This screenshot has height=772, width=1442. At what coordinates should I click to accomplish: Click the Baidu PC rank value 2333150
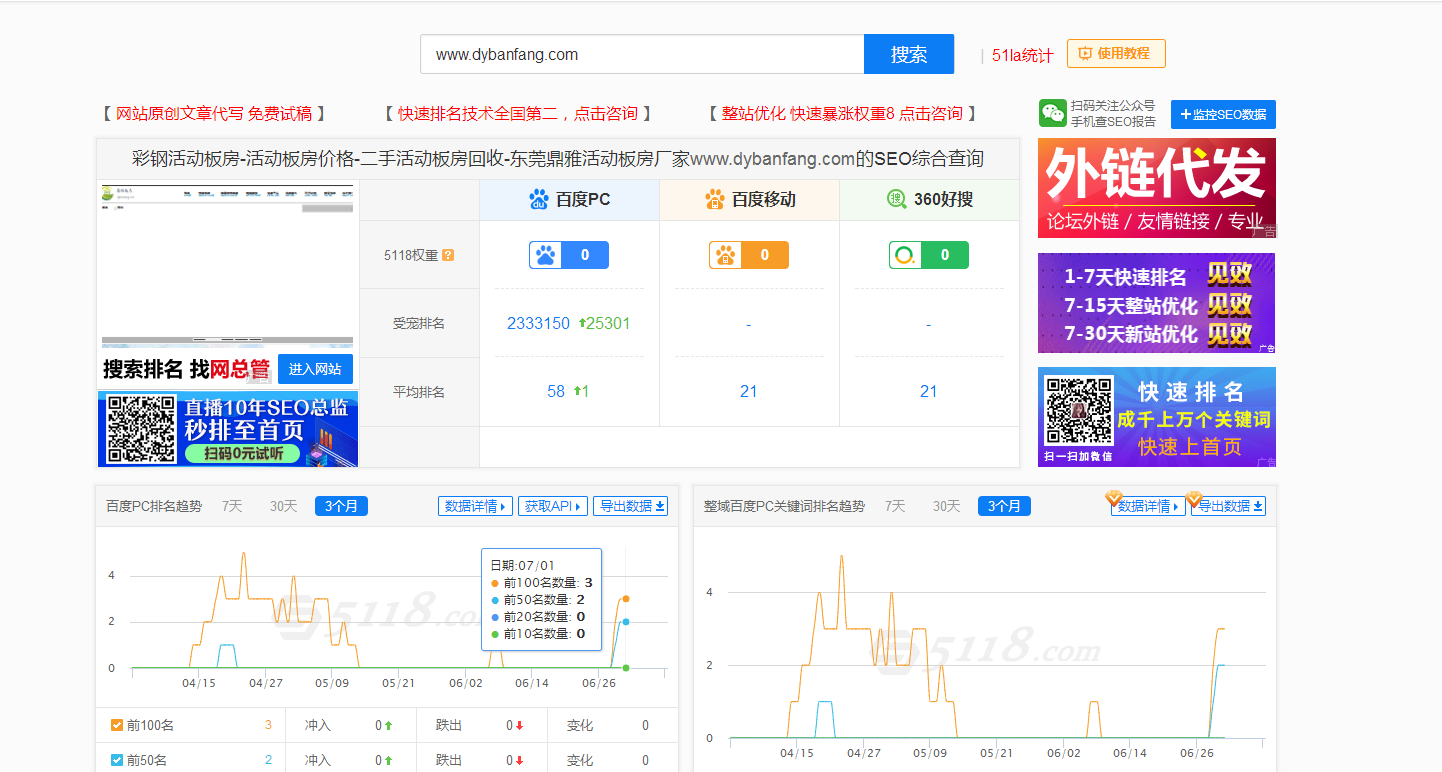point(538,323)
